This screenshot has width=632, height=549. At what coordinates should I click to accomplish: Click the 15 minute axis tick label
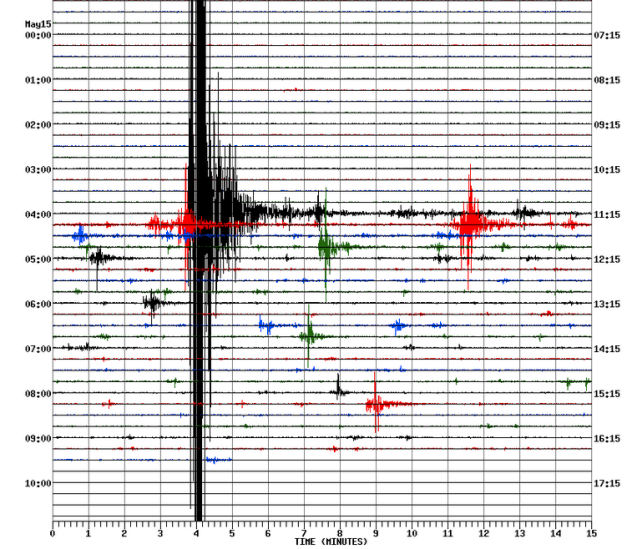pyautogui.click(x=591, y=534)
